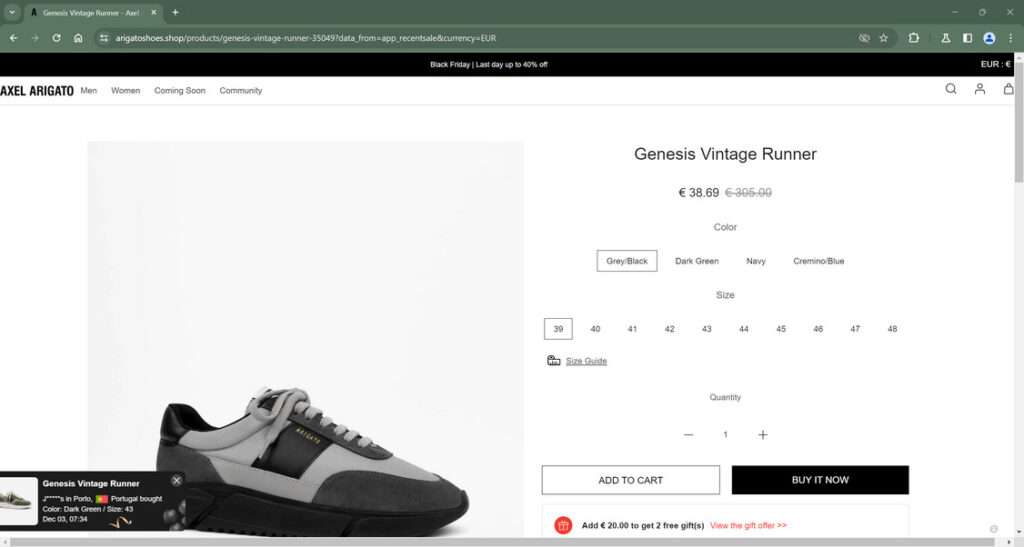Reload the current page
The height and width of the screenshot is (547, 1024).
click(x=56, y=38)
